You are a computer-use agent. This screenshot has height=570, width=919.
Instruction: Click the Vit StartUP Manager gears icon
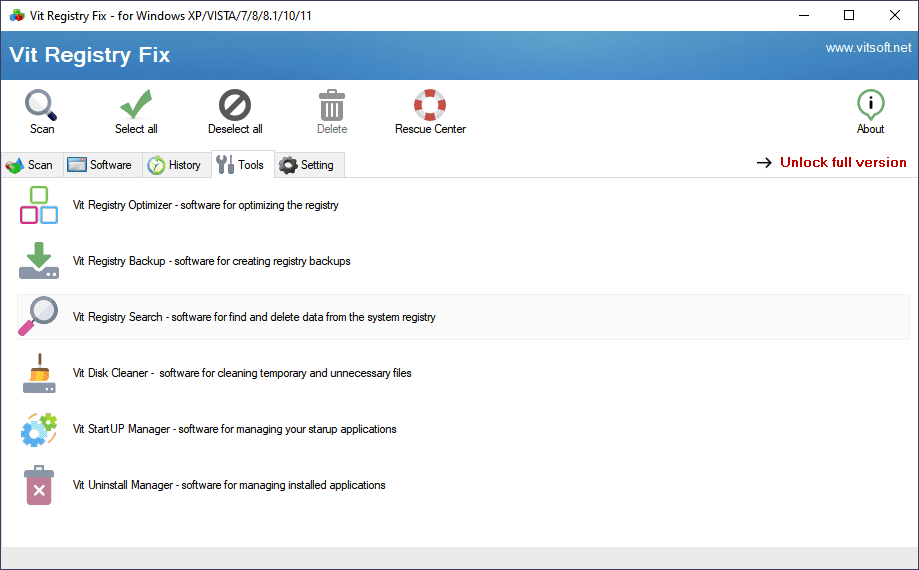coord(39,429)
